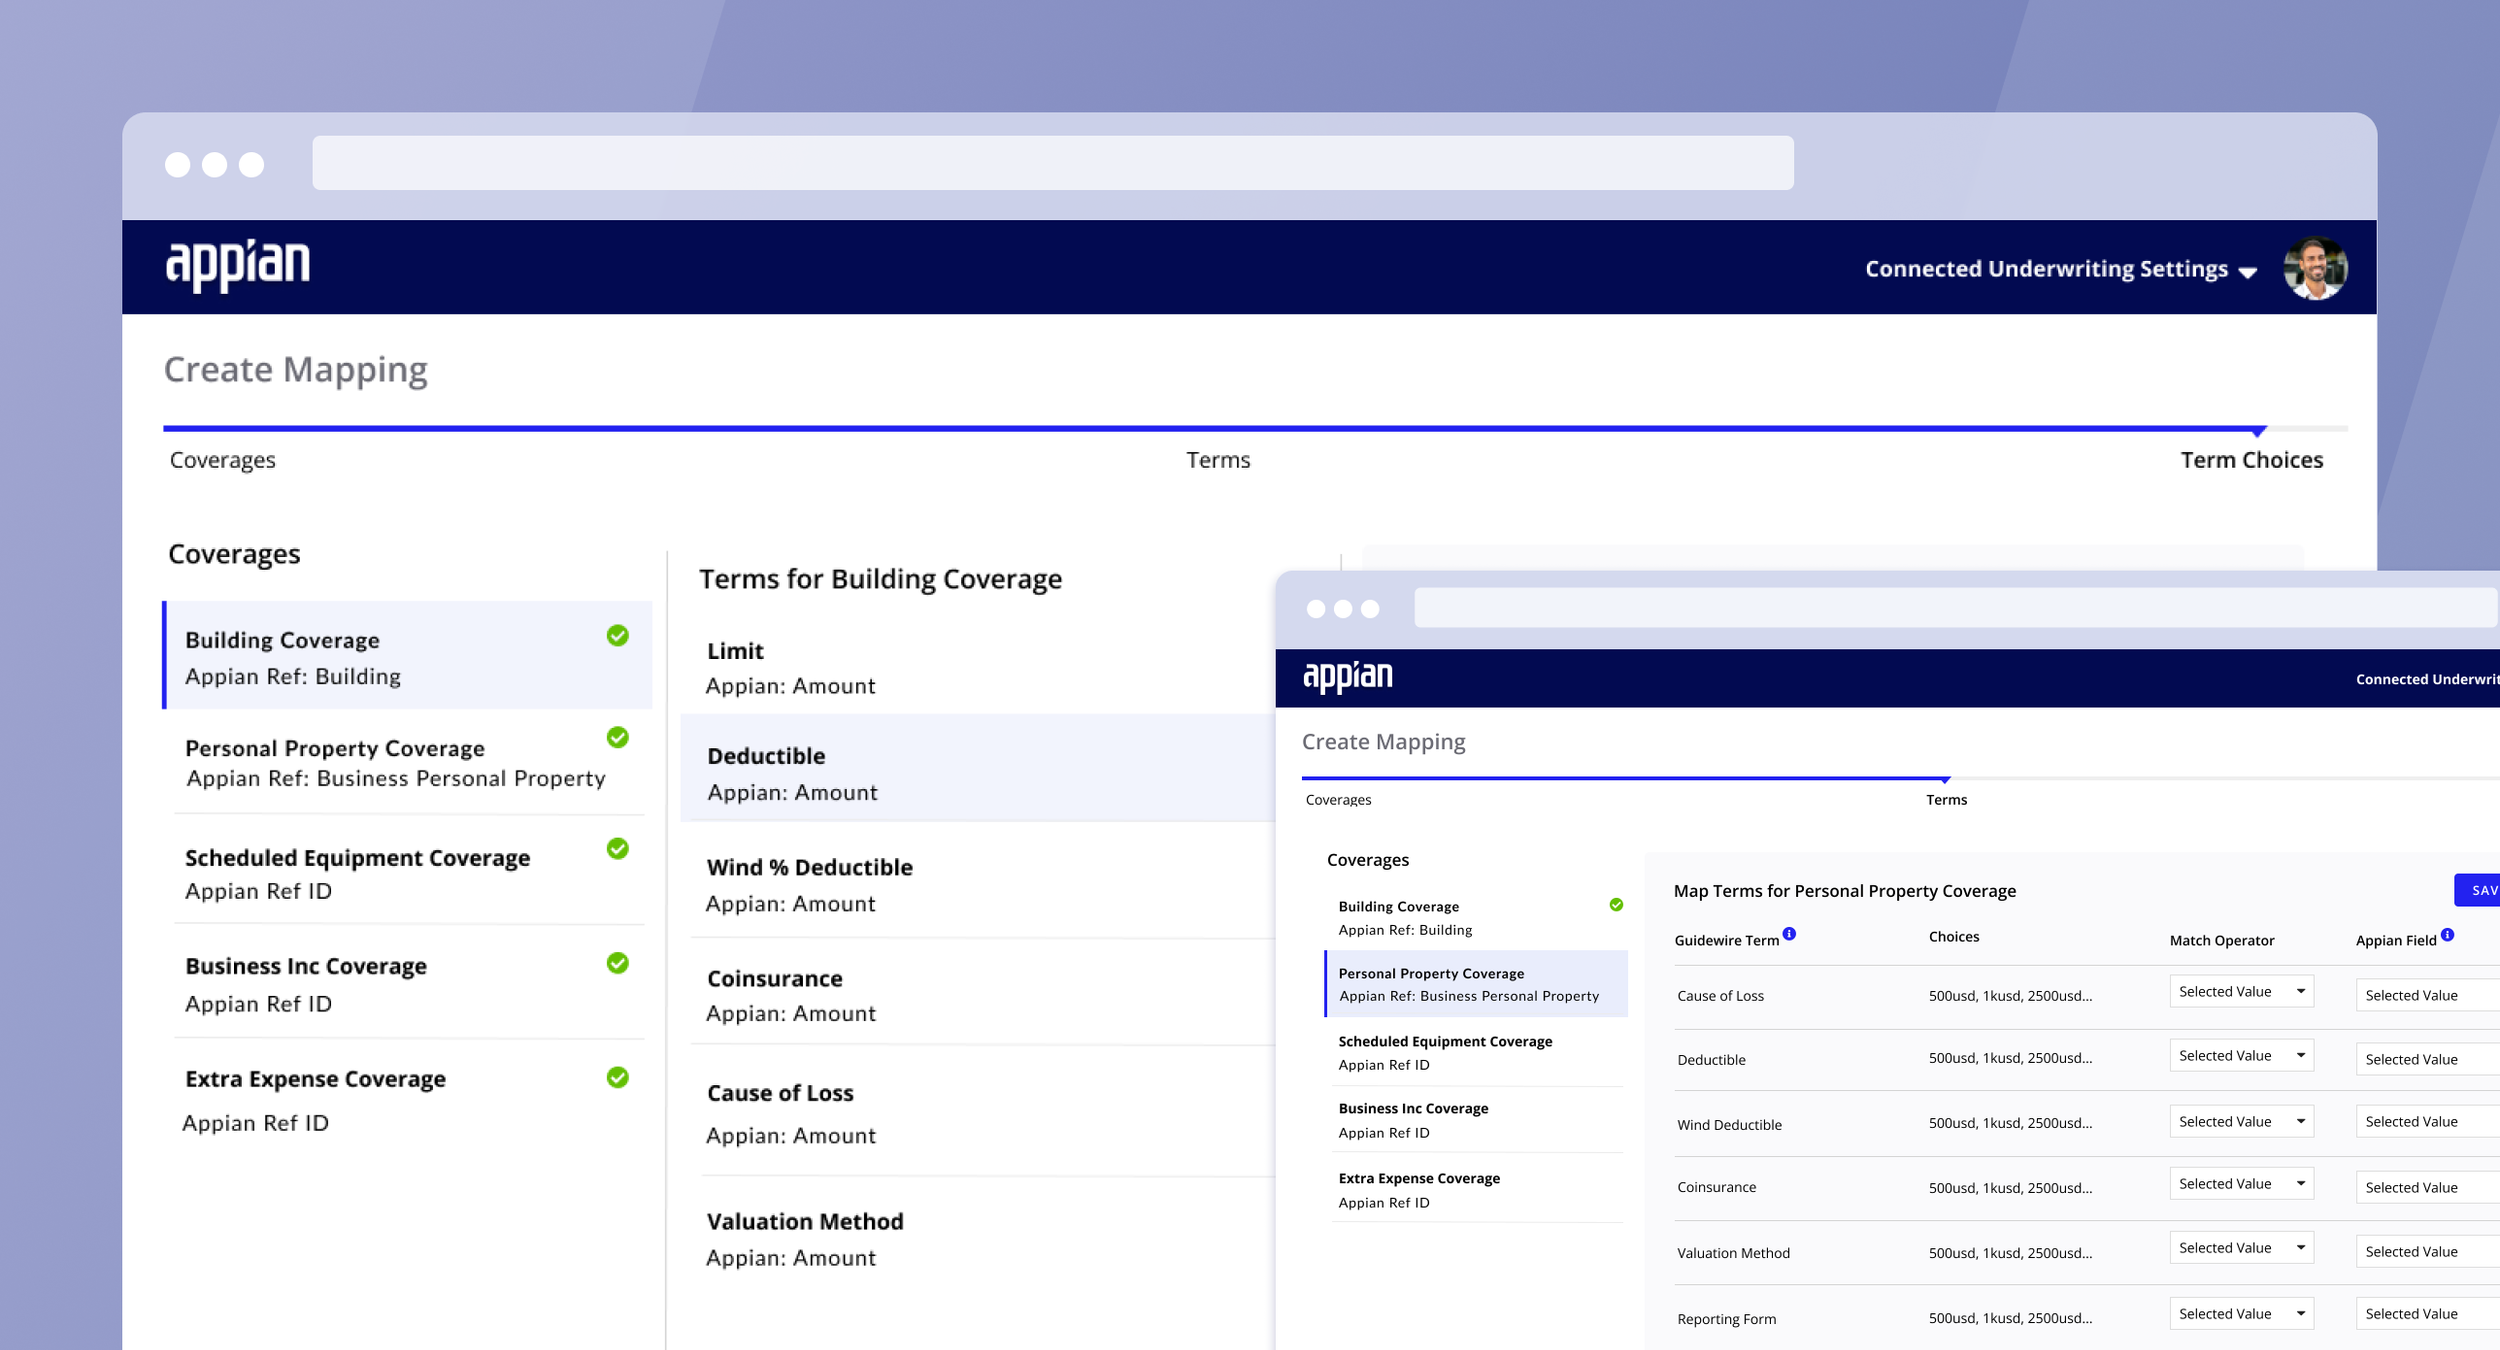Click checkmark for Scheduled Equipment Coverage
Viewport: 2500px width, 1350px height.
(x=618, y=849)
